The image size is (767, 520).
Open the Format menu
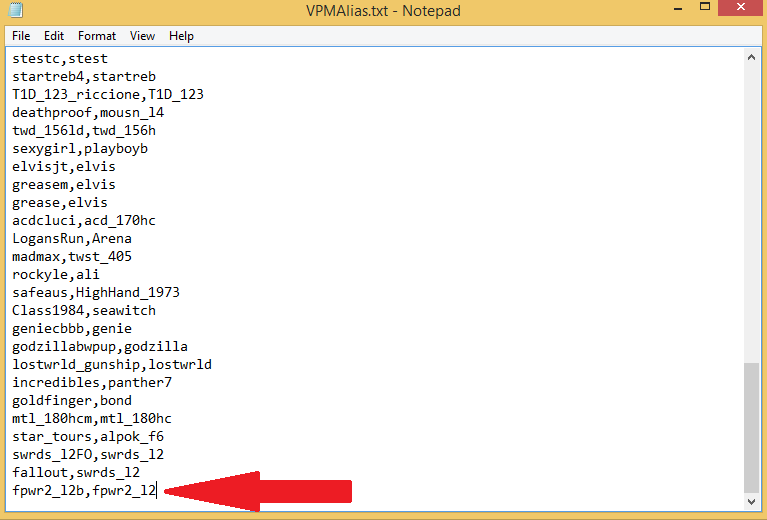[x=97, y=36]
